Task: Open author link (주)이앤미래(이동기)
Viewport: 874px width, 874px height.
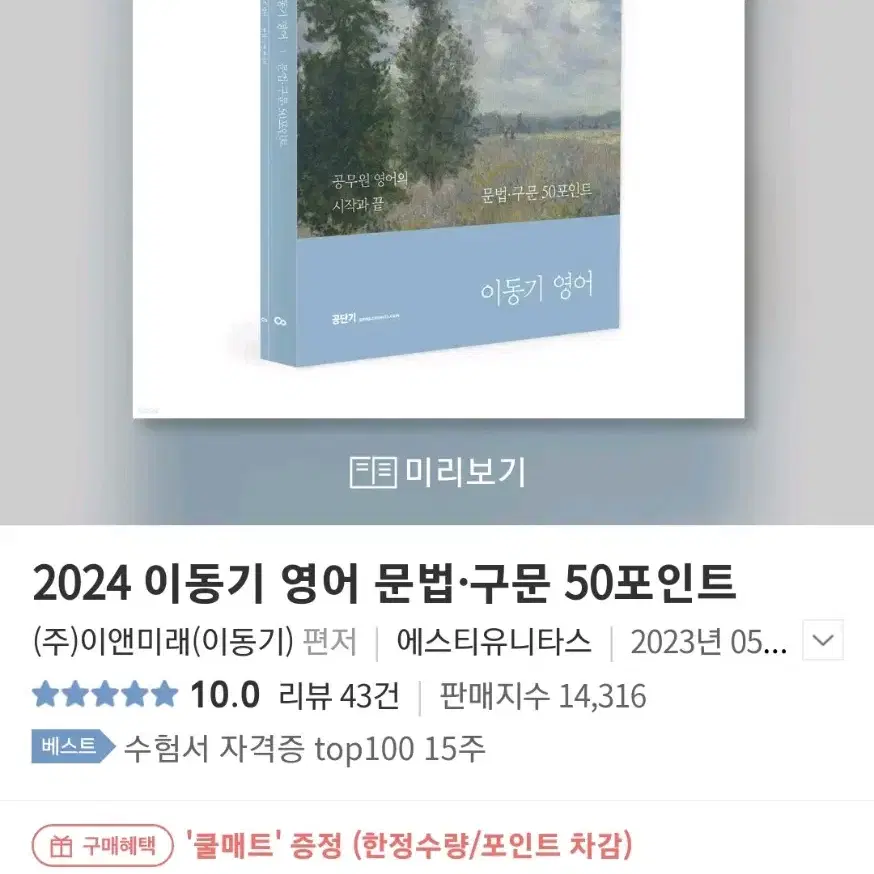Action: pos(163,641)
